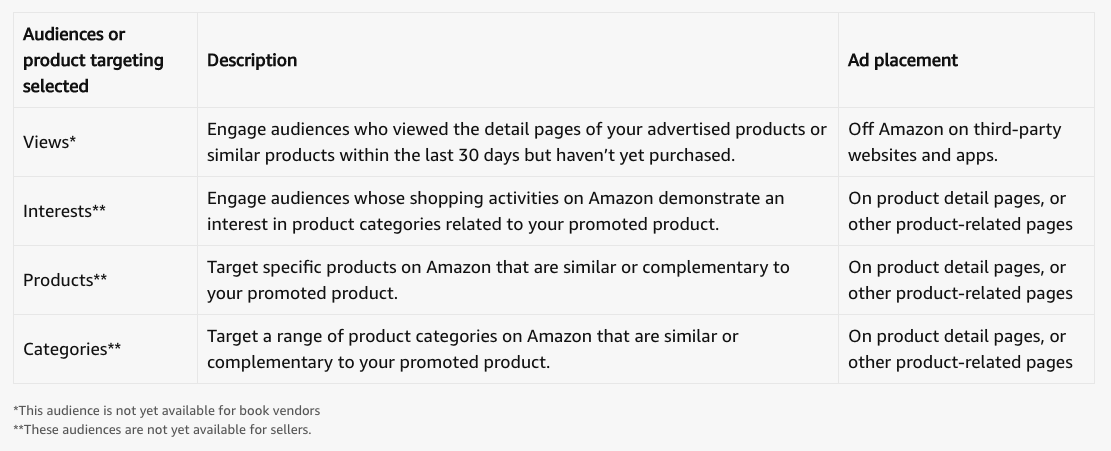The height and width of the screenshot is (451, 1111).
Task: Click 'complementary to your promoted product' in Categories row
Action: tap(378, 362)
